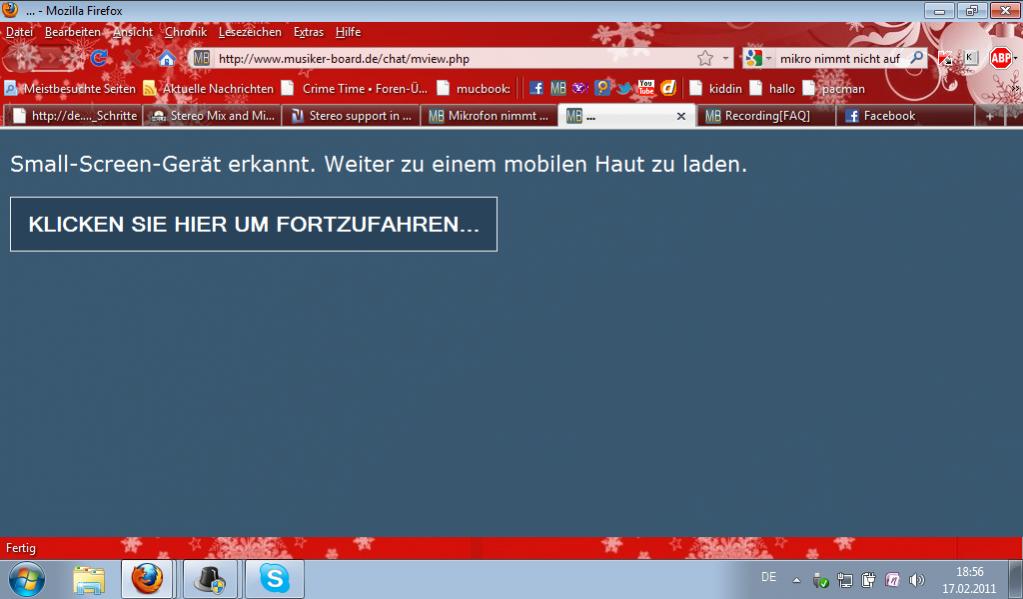Switch to the Recording[FAQ] tab
Screen dimensions: 1023x599
point(766,115)
